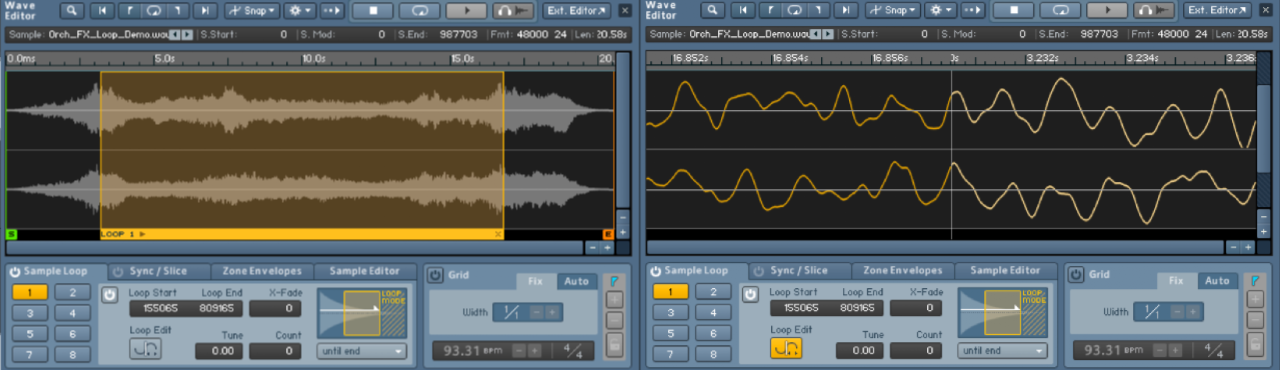1280x370 pixels.
Task: Toggle loop 1 power button in right panel
Action: coord(749,295)
